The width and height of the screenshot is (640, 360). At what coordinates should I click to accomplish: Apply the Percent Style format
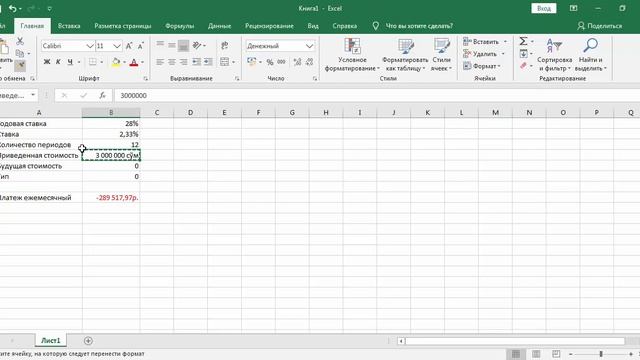point(270,62)
